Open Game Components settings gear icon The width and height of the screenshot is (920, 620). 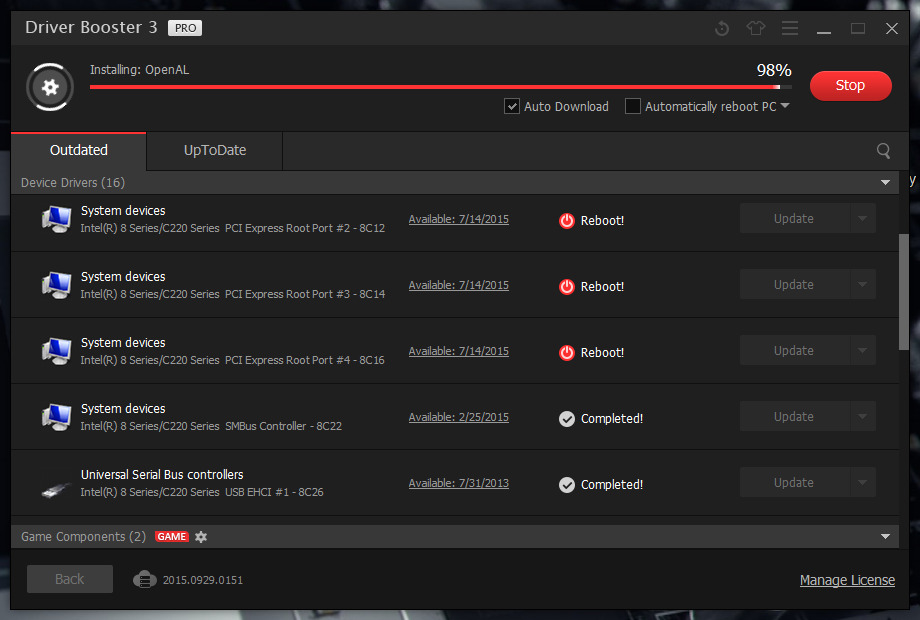coord(201,537)
